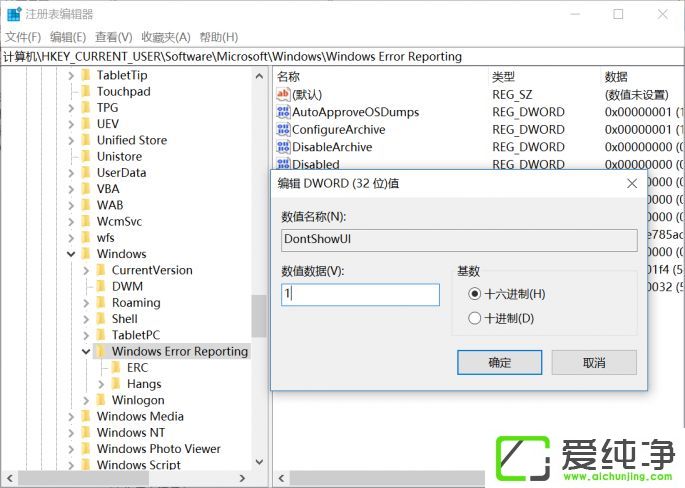
Task: Cancel the dialog with 取消
Action: [x=594, y=362]
